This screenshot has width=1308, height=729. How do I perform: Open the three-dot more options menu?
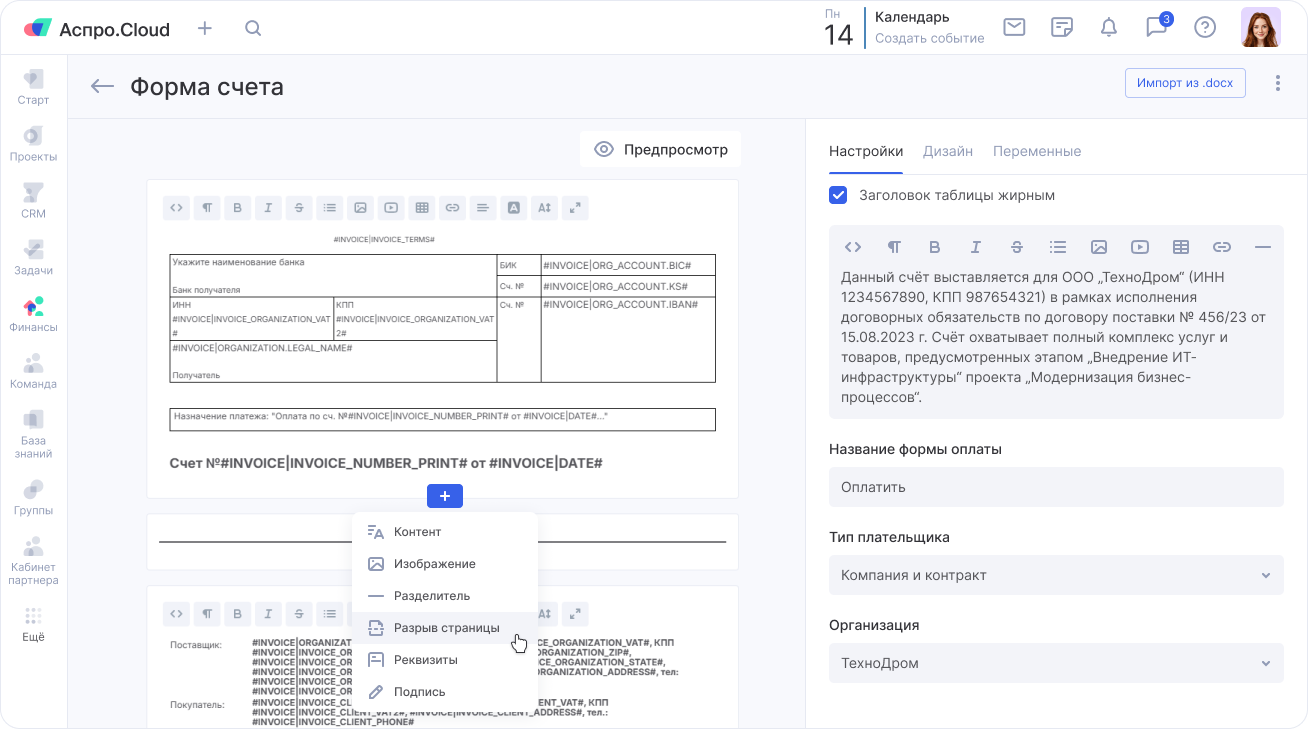[x=1277, y=83]
